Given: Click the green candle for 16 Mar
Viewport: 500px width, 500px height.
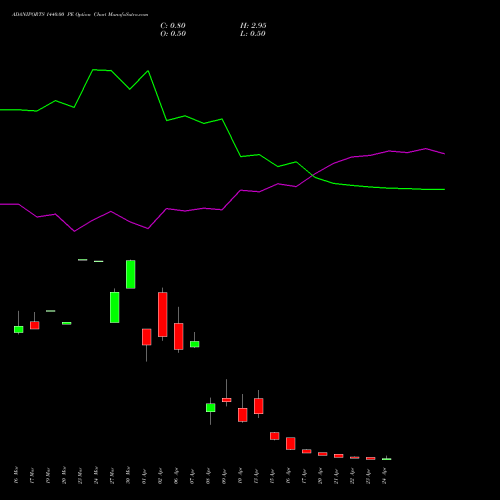Looking at the screenshot, I should click(19, 329).
